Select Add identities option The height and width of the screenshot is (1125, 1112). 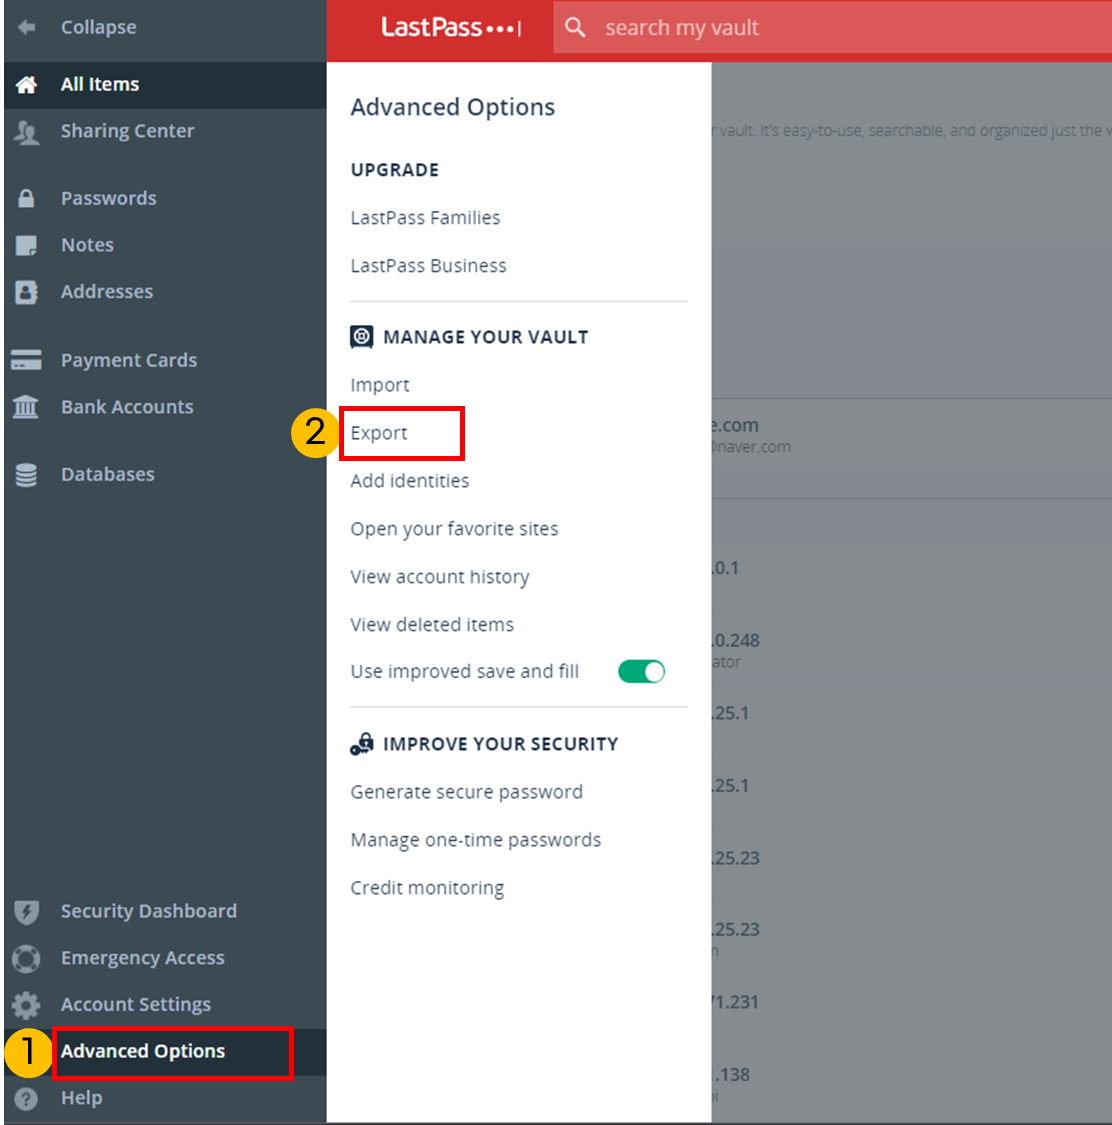pyautogui.click(x=410, y=481)
